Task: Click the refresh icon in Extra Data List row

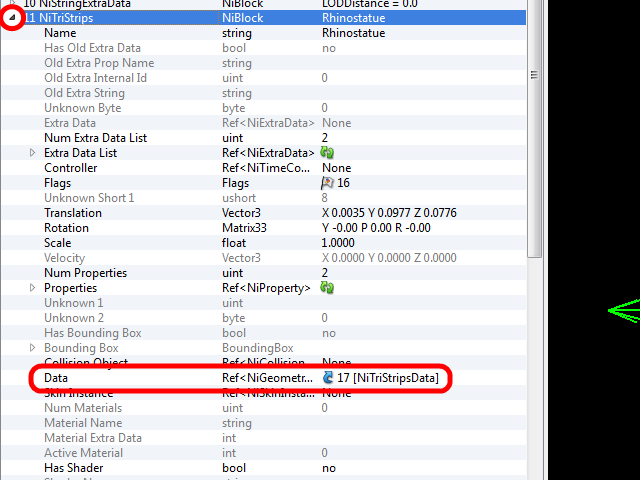Action: (327, 153)
